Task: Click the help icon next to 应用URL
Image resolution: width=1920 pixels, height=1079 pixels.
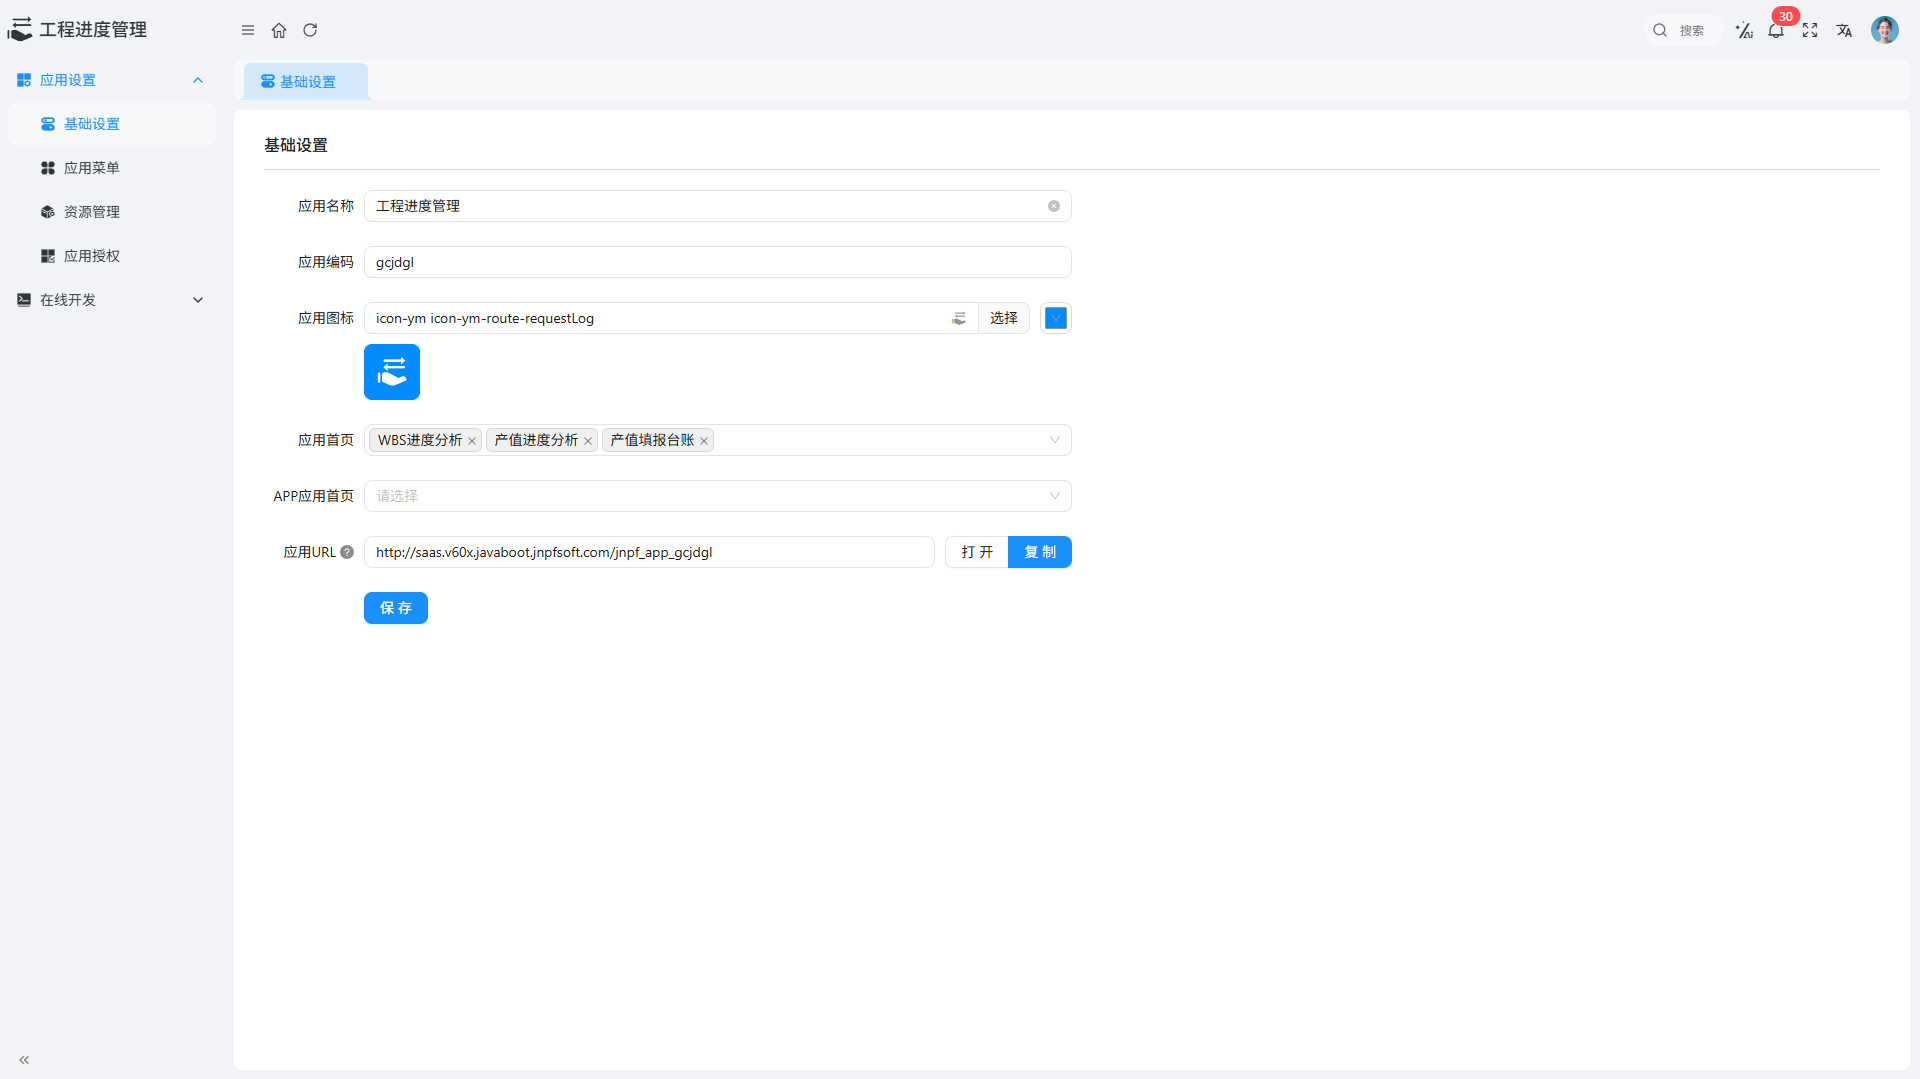Action: (347, 552)
